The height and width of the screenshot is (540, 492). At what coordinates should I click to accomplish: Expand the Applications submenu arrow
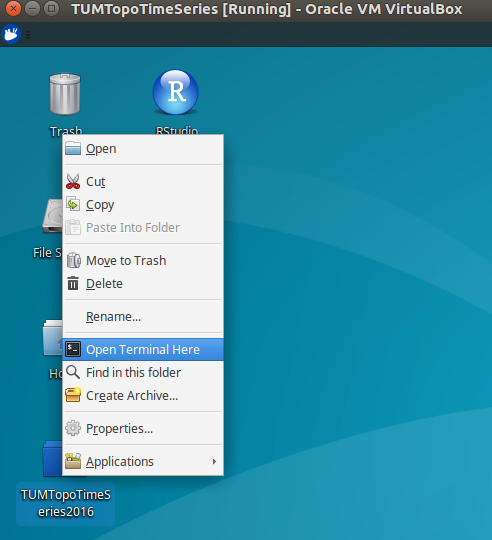[x=214, y=461]
